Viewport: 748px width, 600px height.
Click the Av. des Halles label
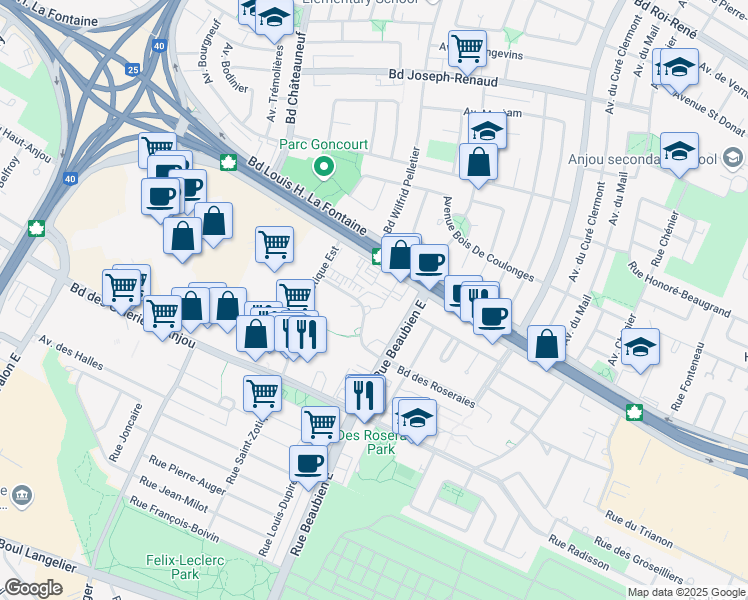click(71, 352)
